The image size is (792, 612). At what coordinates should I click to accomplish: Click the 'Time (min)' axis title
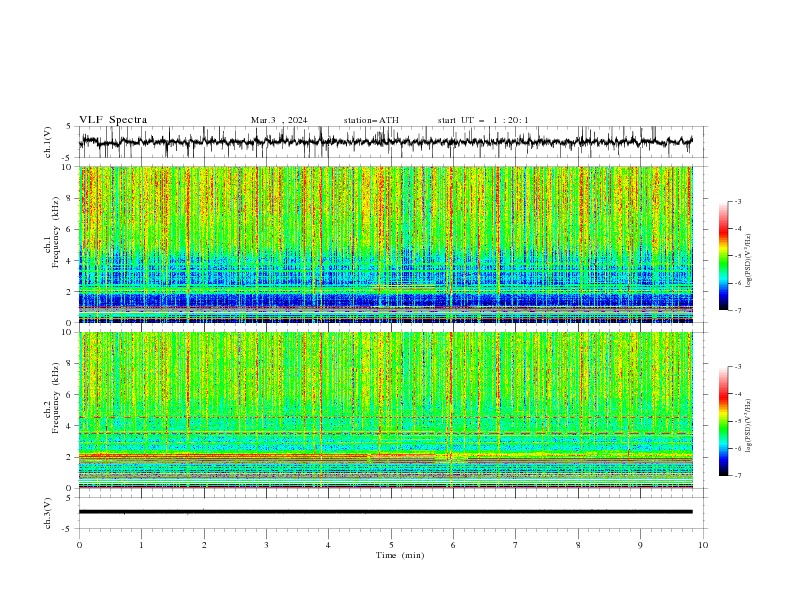(x=400, y=555)
